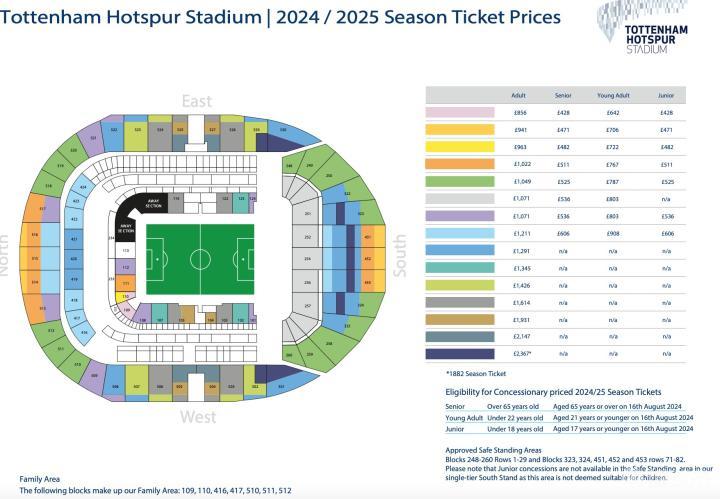Click the East stand label

pos(197,102)
